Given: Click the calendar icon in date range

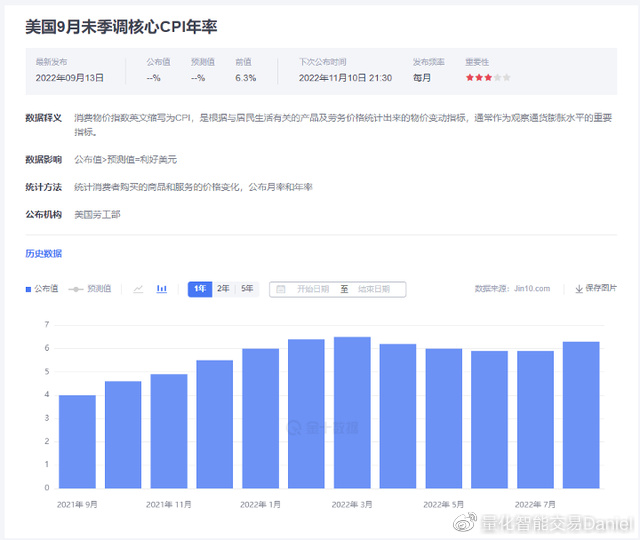Looking at the screenshot, I should [x=281, y=289].
